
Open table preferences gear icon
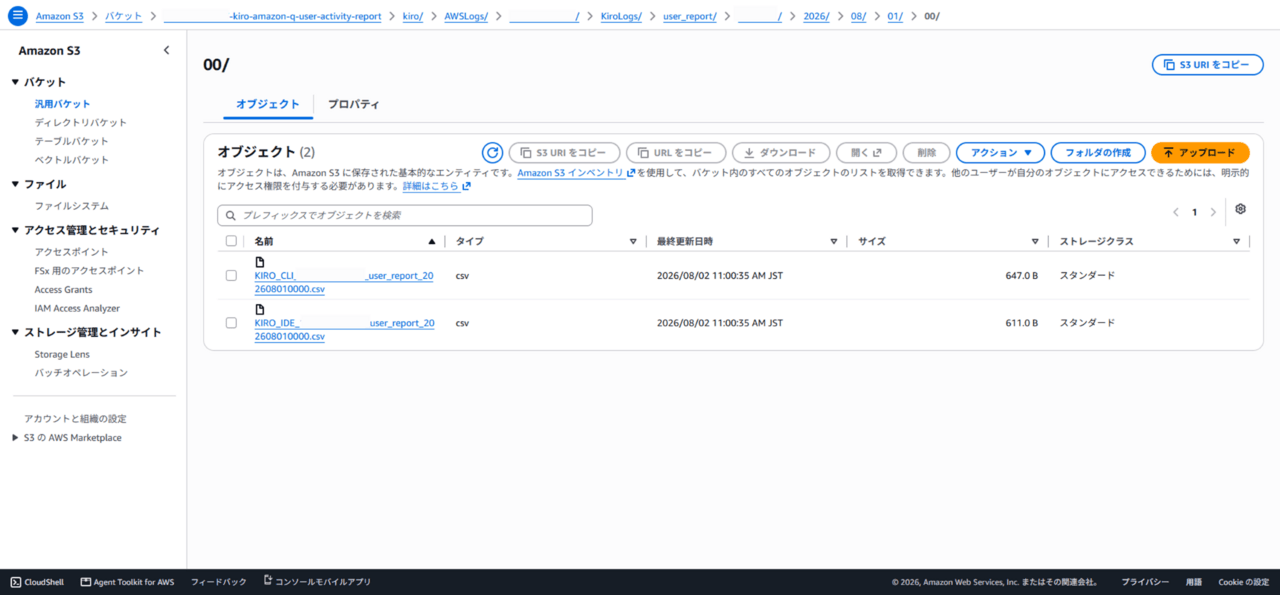click(x=1240, y=209)
